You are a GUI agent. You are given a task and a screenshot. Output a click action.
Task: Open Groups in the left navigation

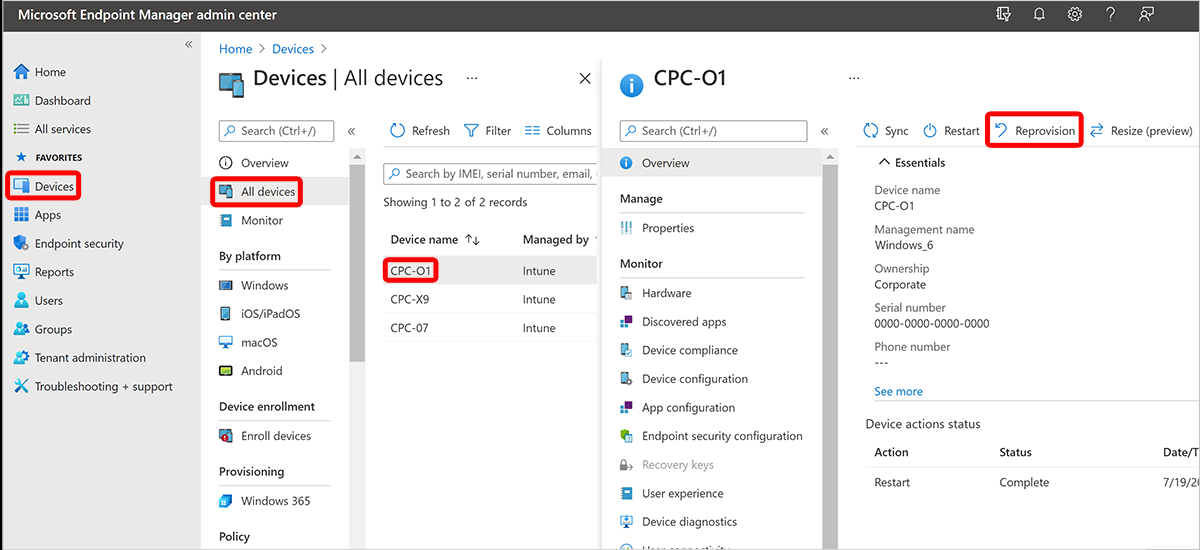point(43,329)
